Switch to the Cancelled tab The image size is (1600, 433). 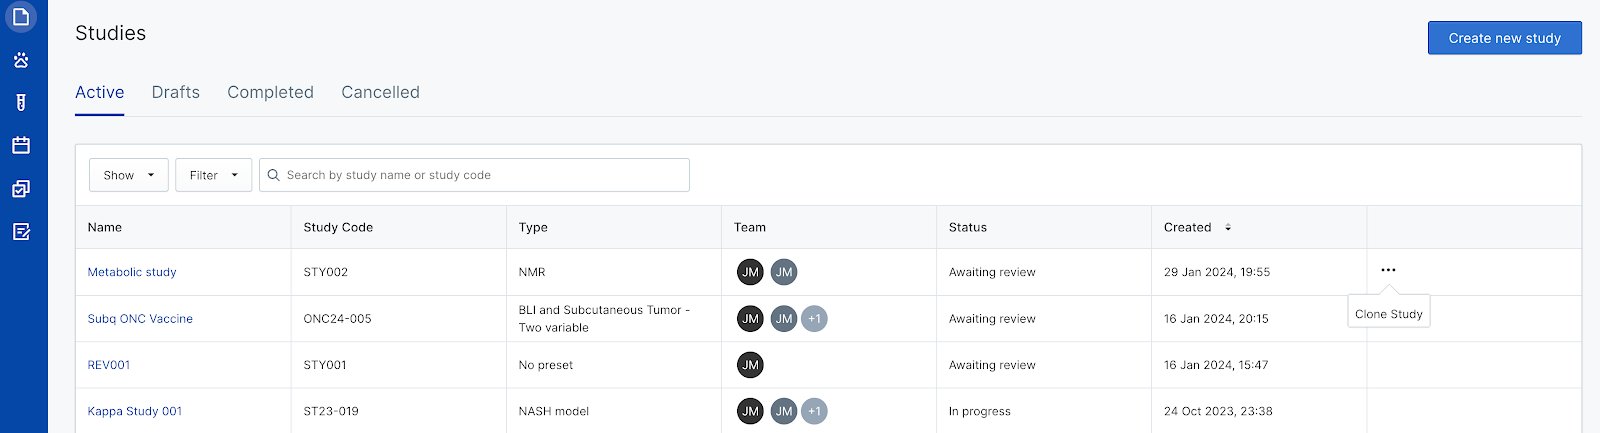pos(380,92)
